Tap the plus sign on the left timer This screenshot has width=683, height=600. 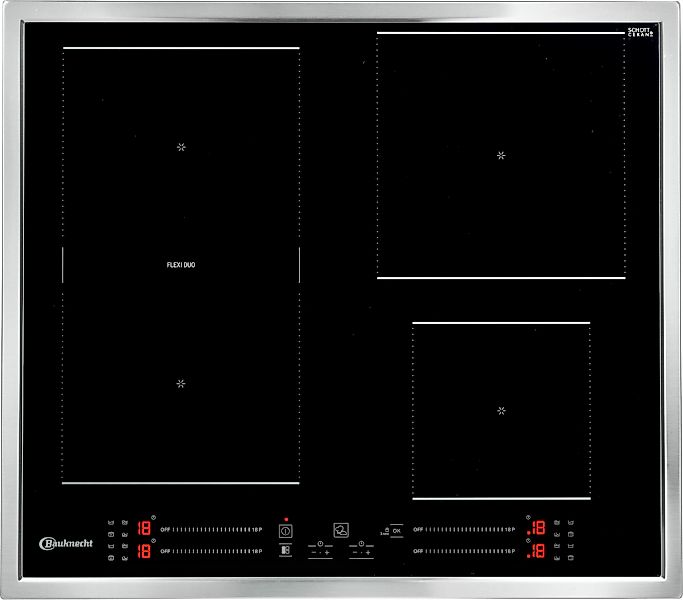[x=327, y=552]
